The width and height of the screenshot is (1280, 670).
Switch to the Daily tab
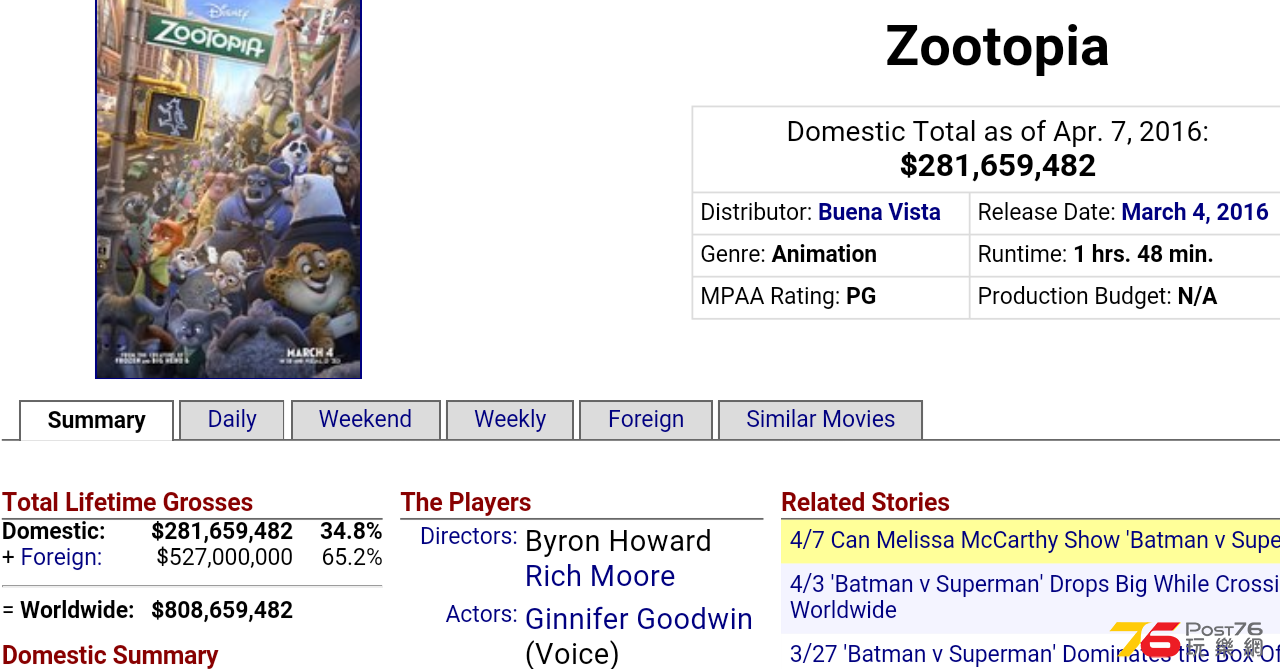(x=232, y=420)
